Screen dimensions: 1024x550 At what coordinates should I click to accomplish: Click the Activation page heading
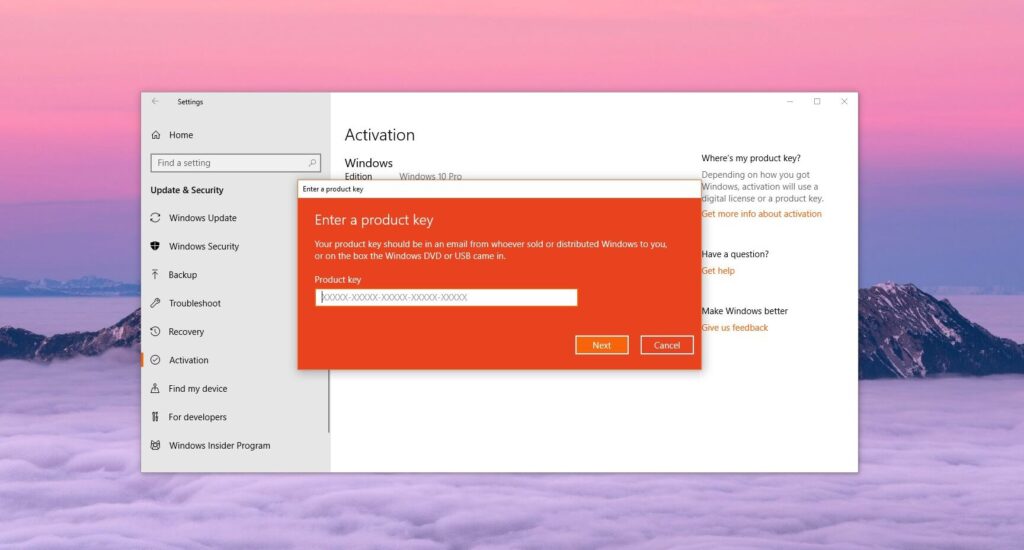tap(379, 135)
